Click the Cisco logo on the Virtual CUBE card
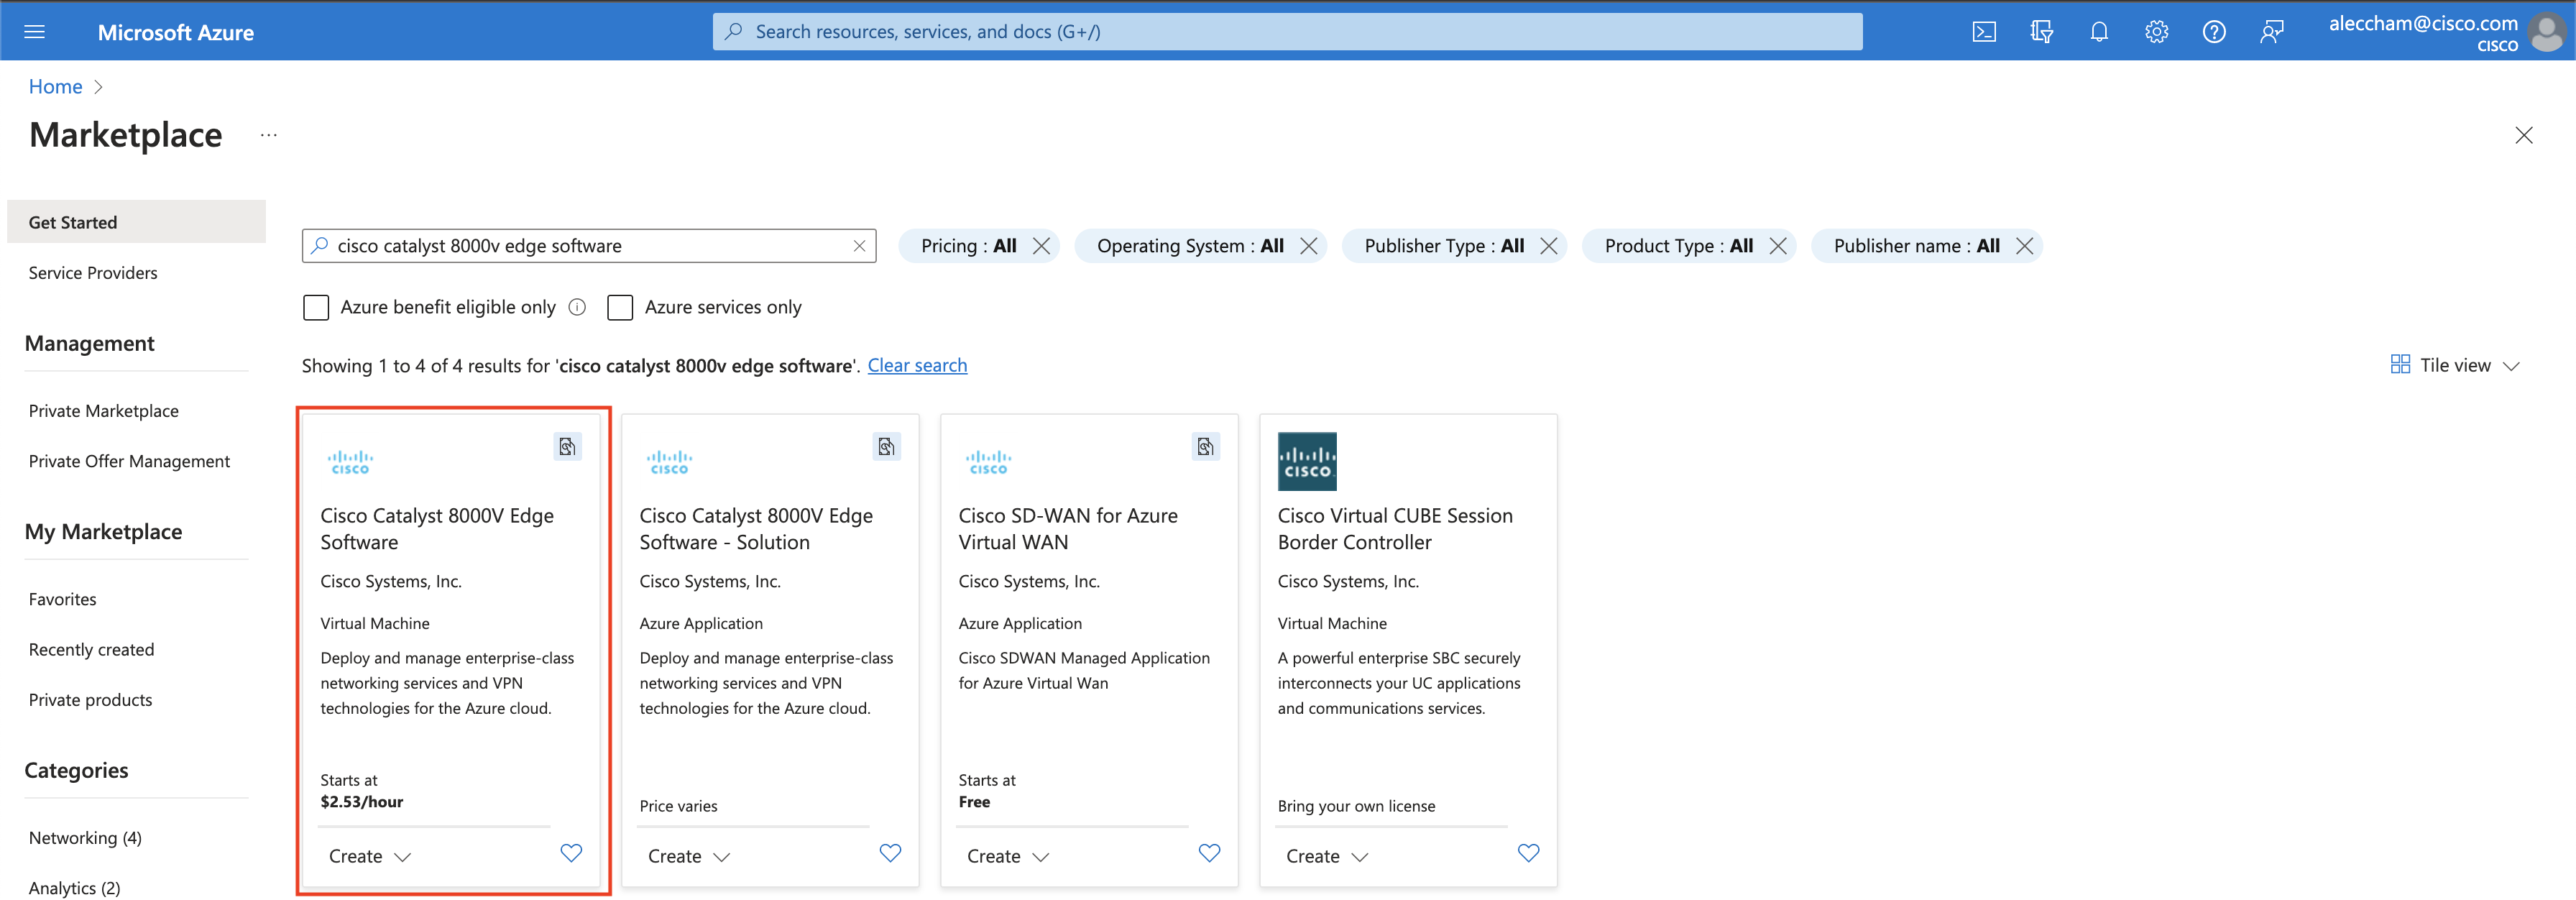Viewport: 2576px width, 900px height. point(1307,461)
